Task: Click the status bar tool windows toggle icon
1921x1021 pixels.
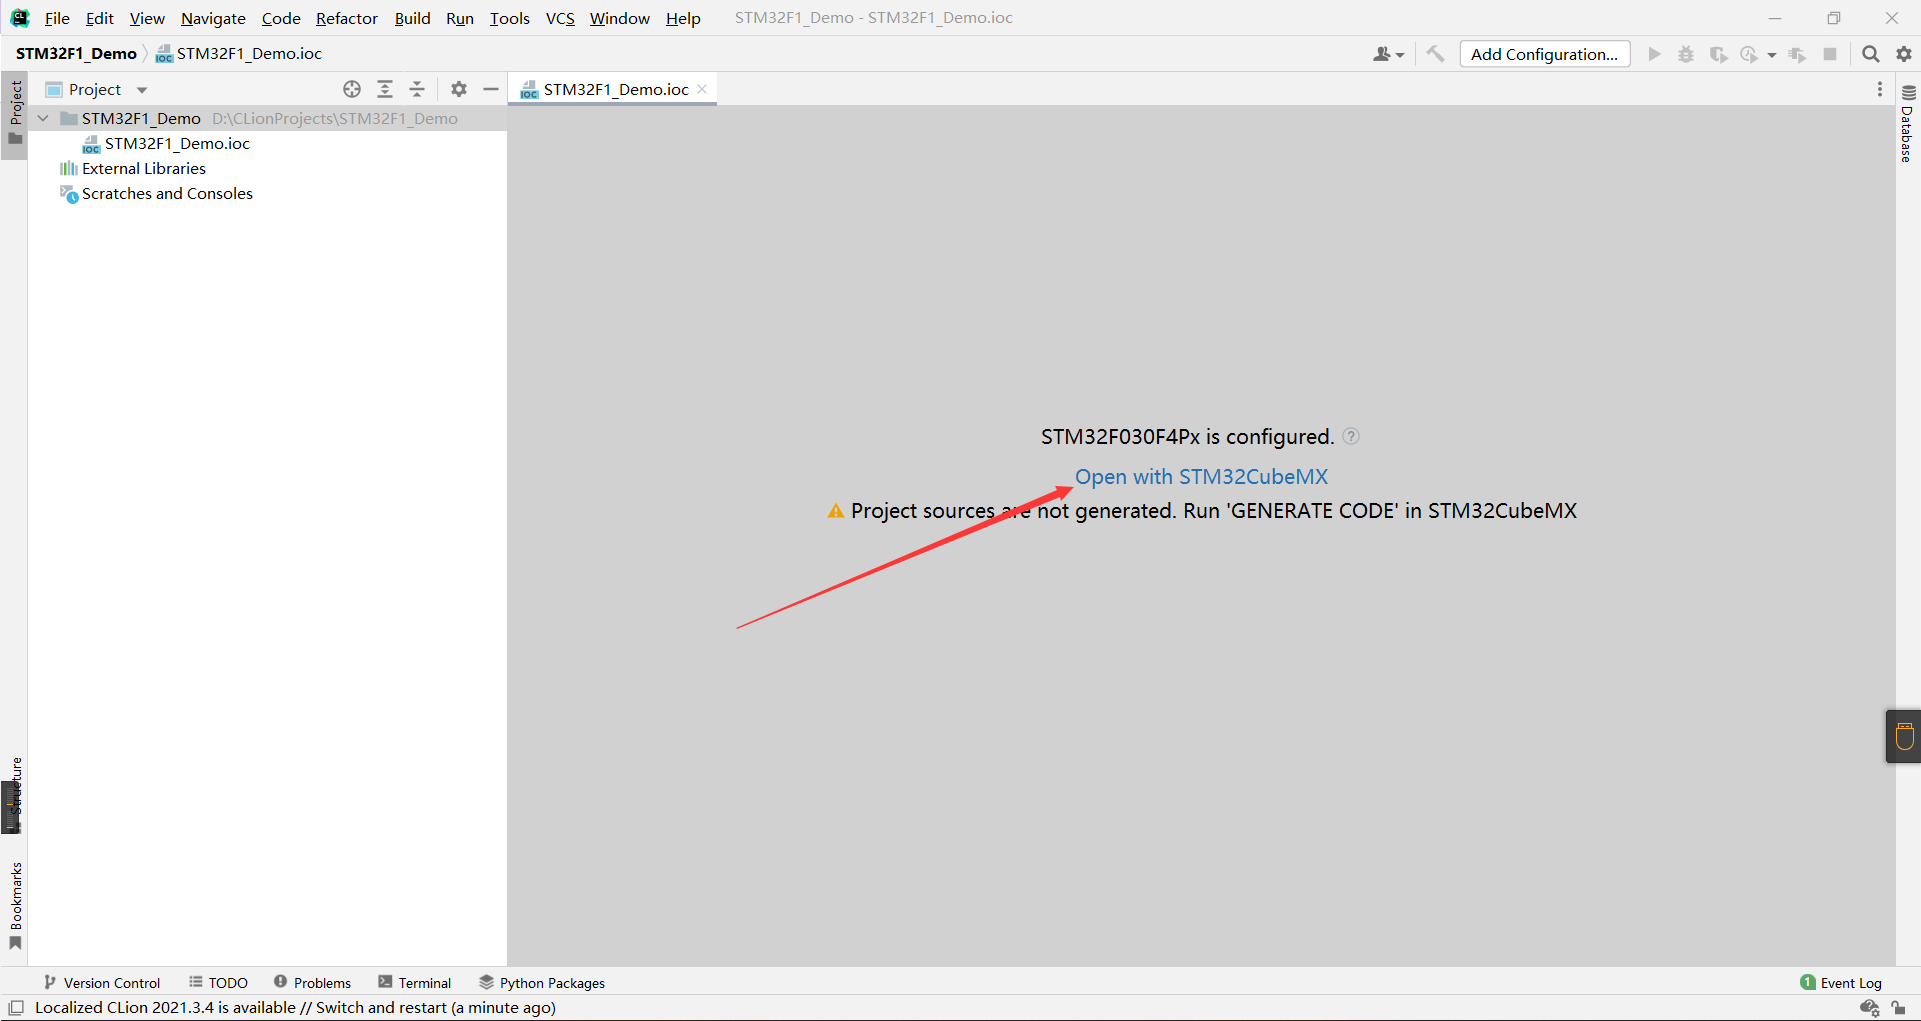Action: 16,1008
